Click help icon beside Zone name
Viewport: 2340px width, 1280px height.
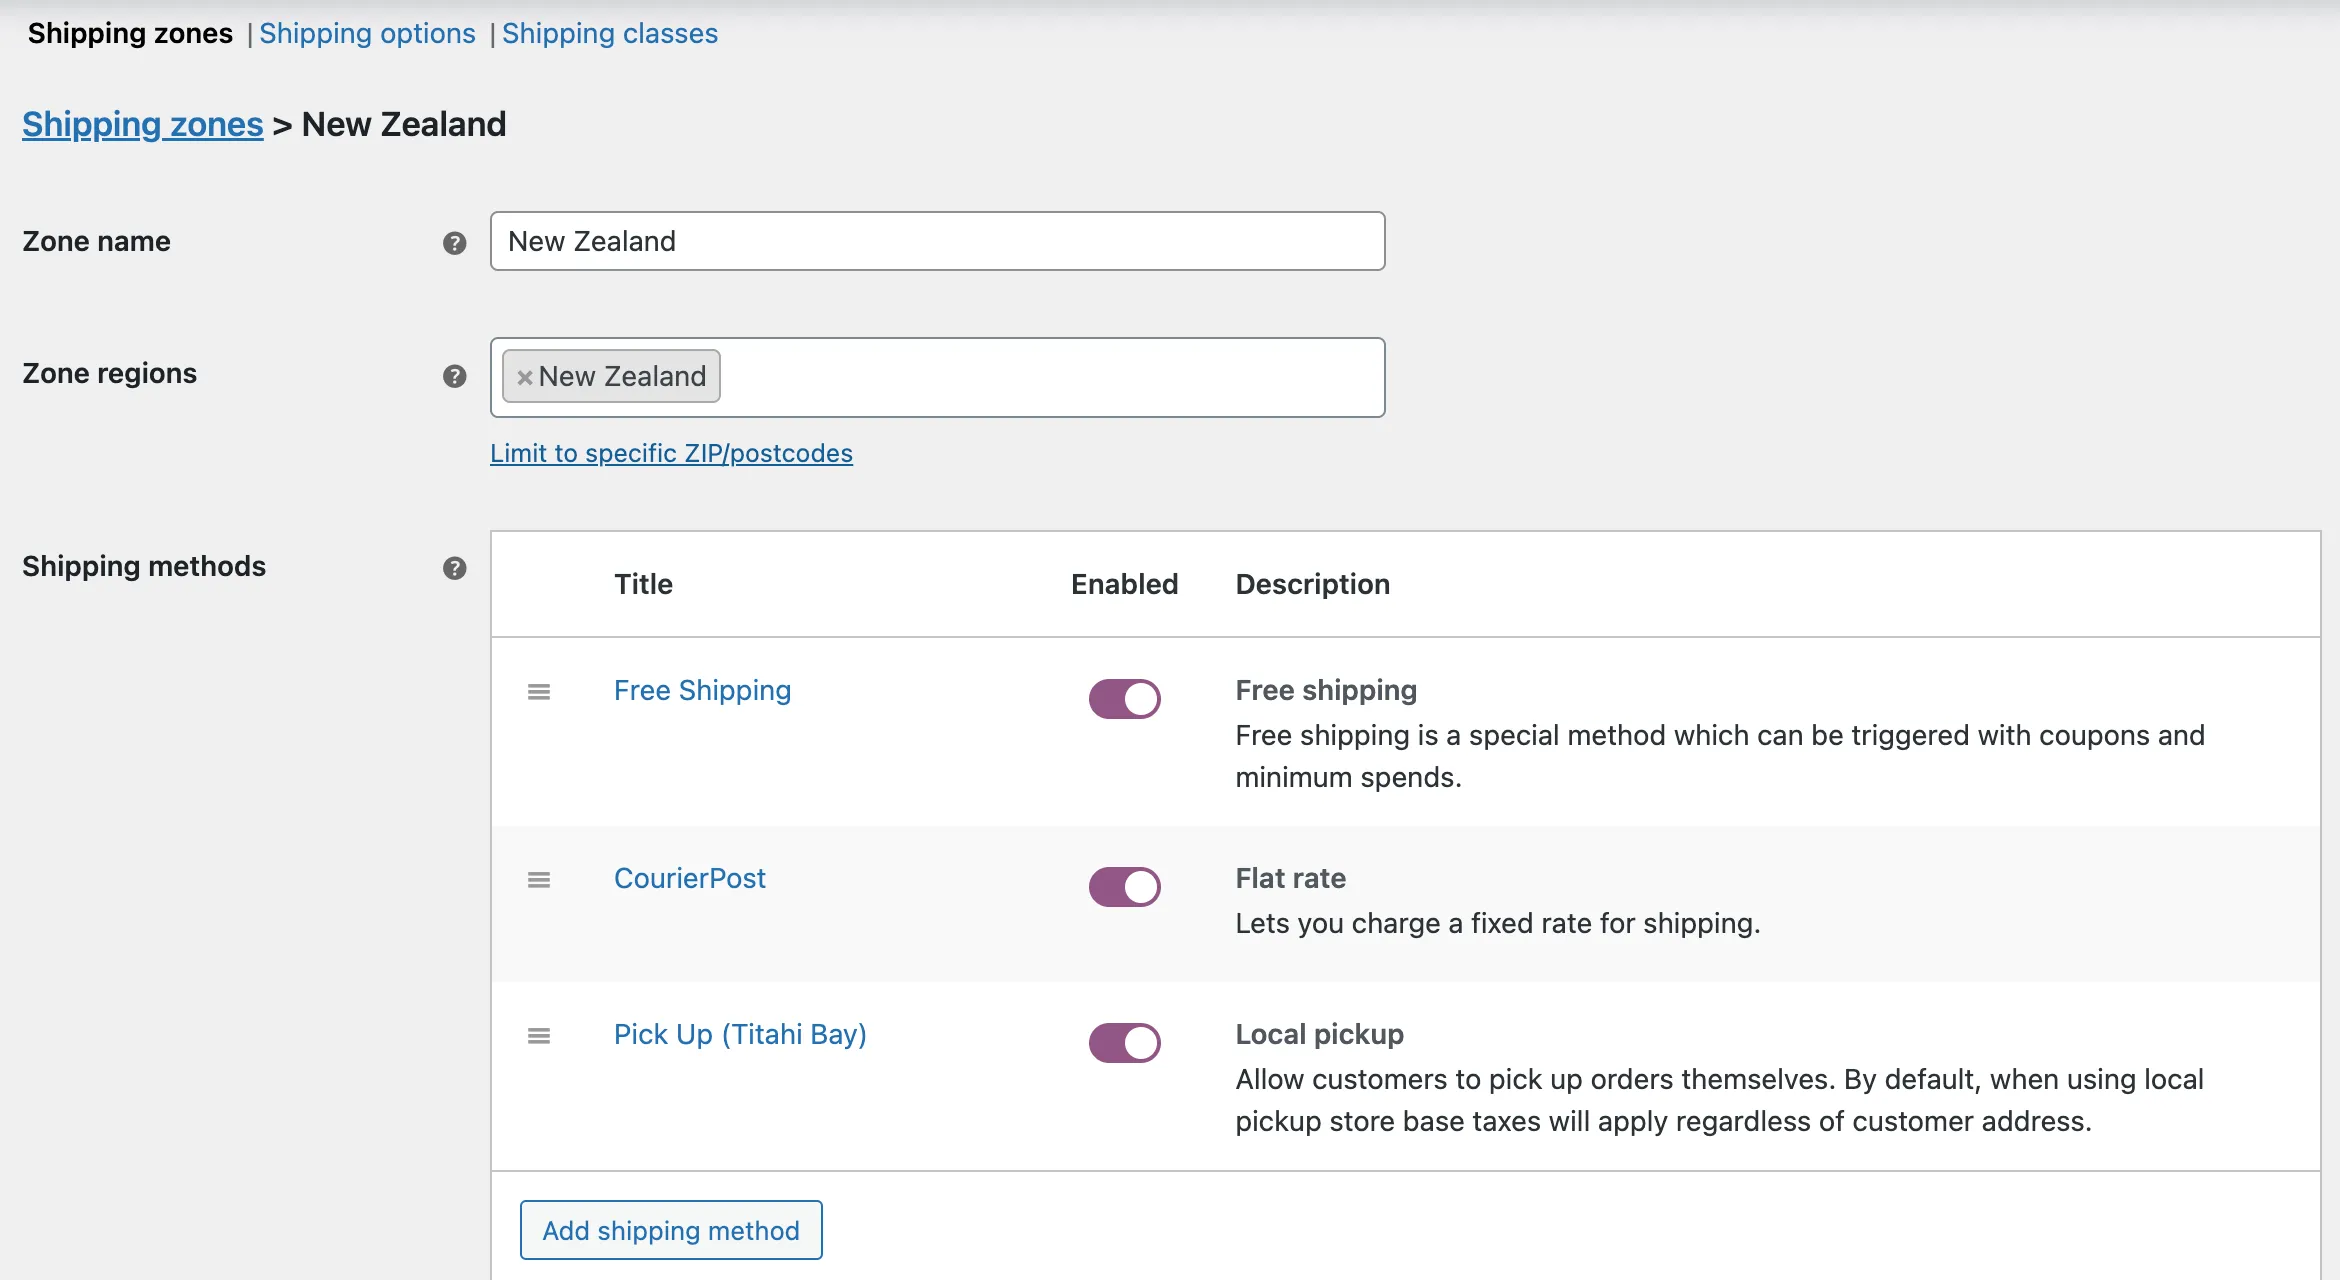pos(454,243)
